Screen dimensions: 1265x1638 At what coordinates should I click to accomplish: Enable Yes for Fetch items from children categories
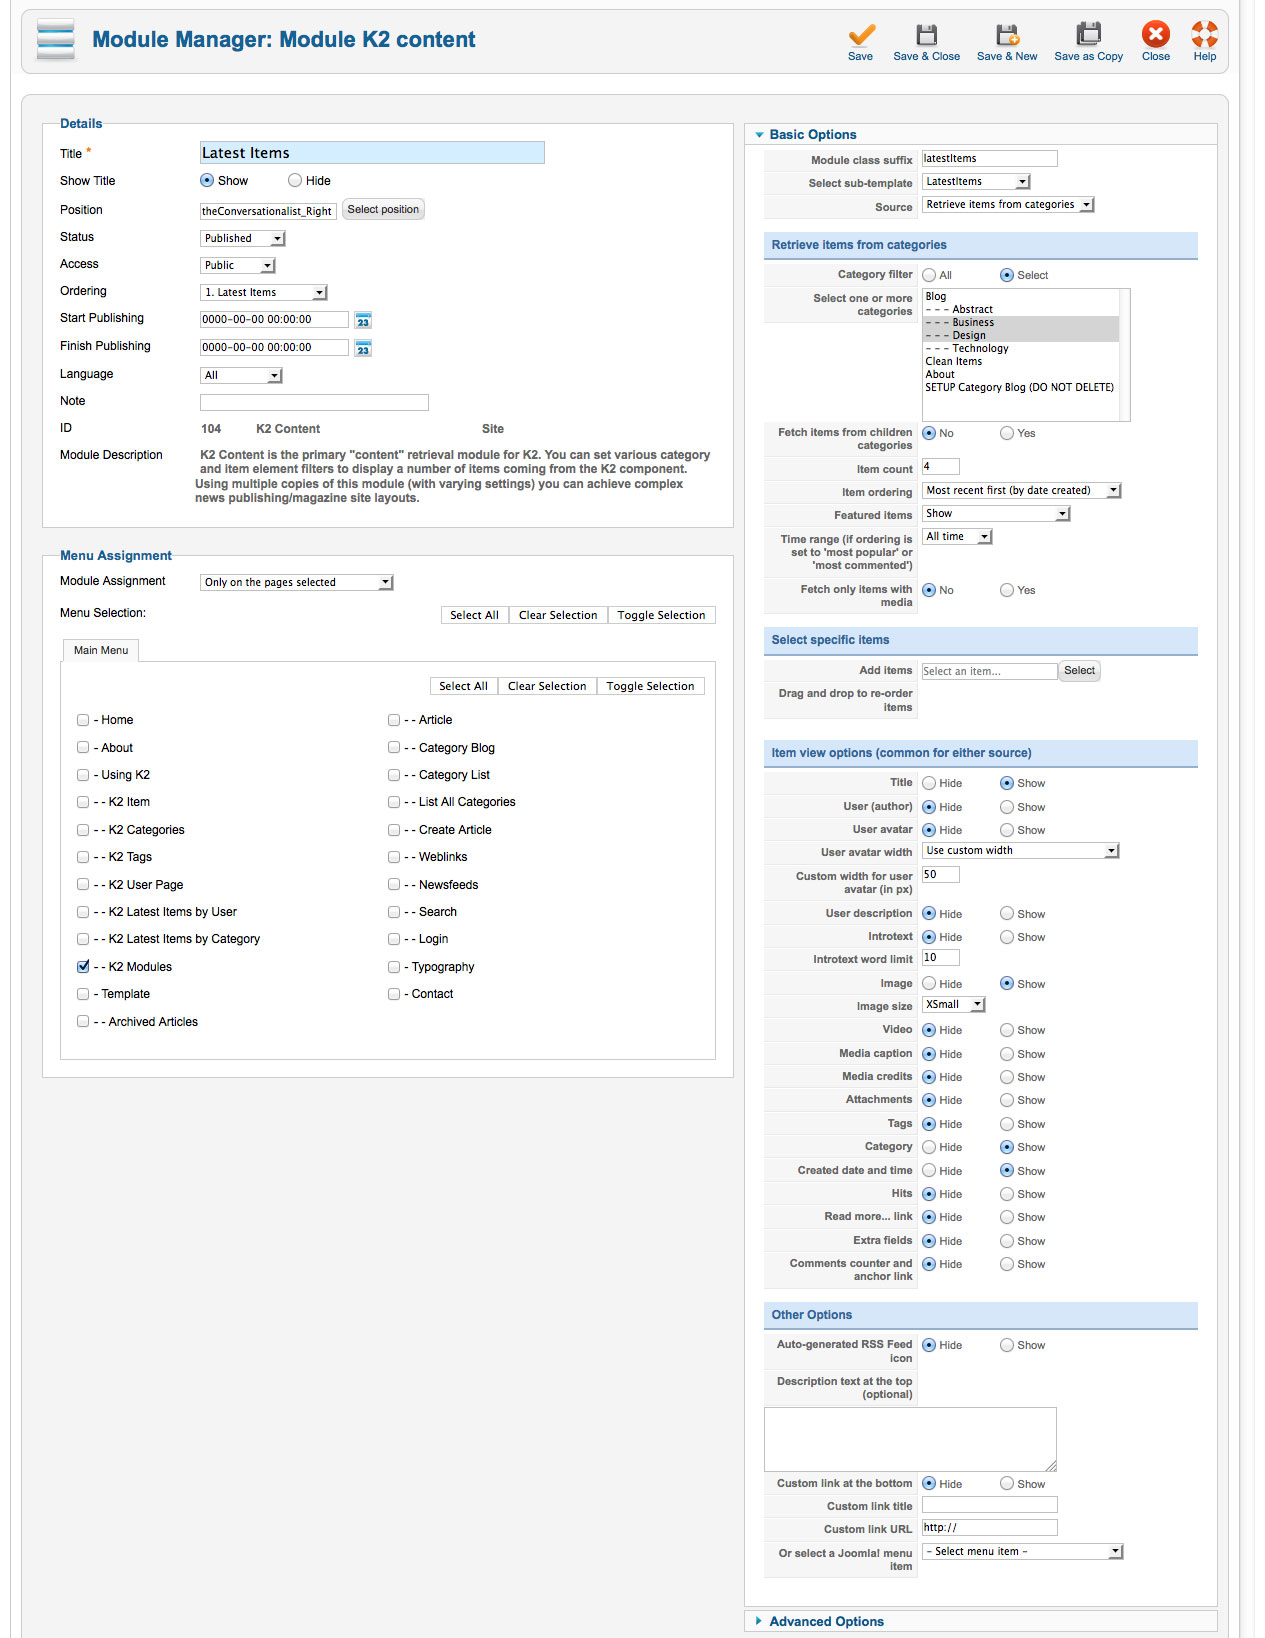coord(1007,433)
